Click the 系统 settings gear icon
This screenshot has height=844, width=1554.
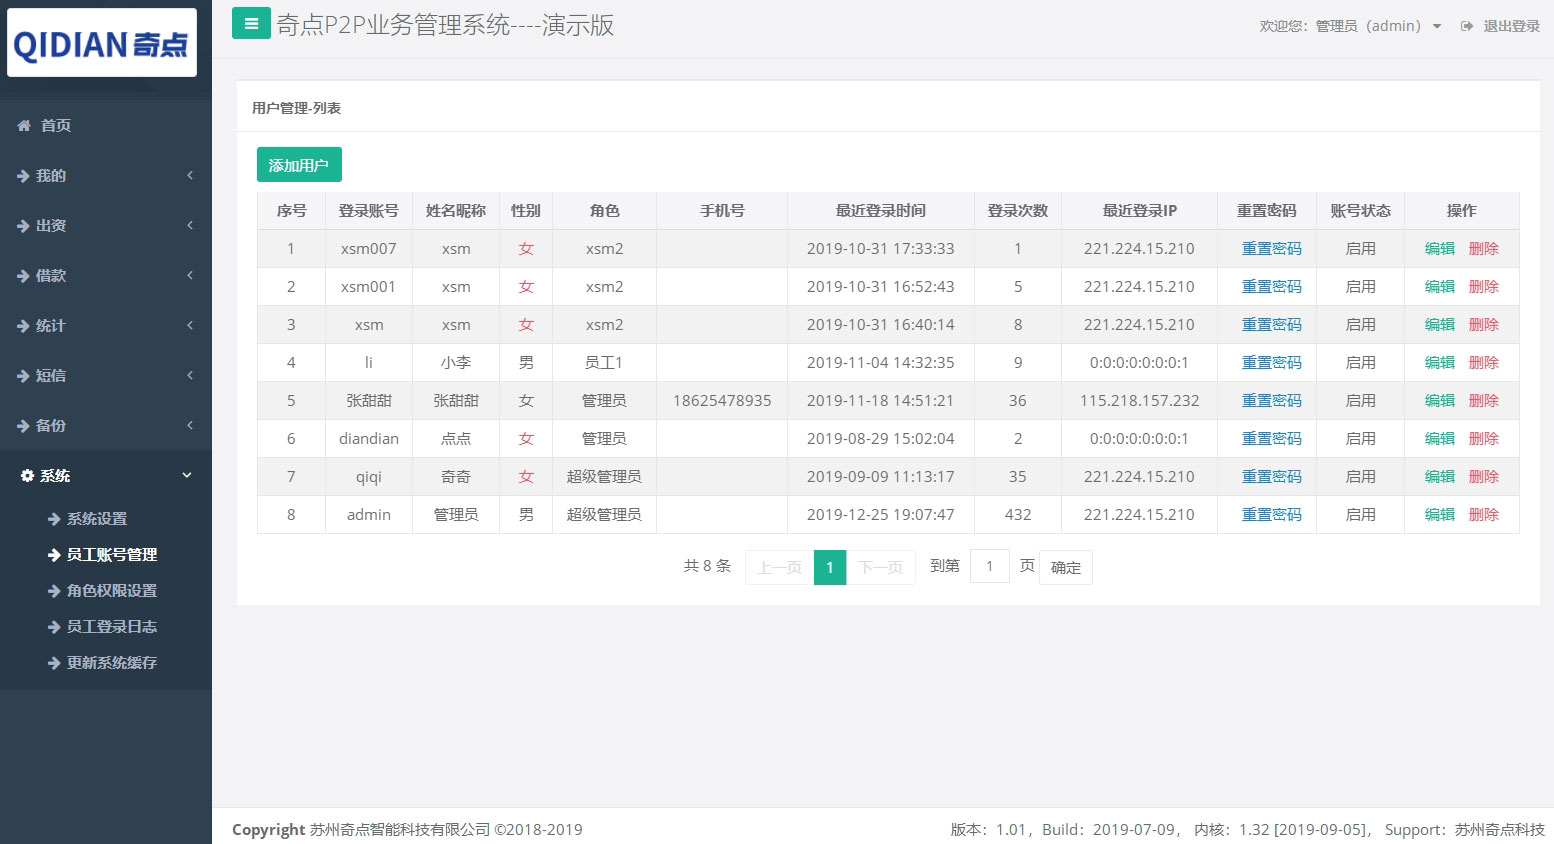(26, 475)
